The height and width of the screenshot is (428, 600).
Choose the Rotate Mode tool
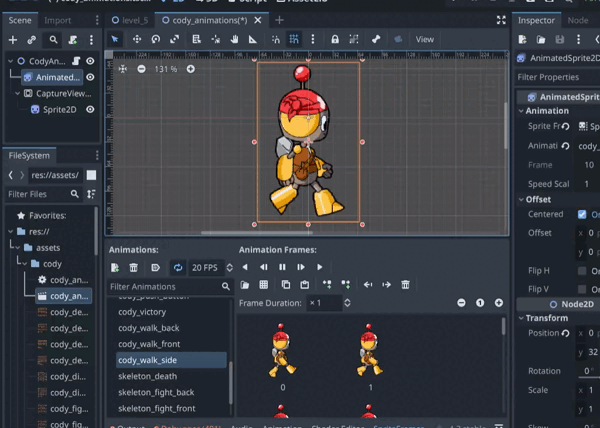click(156, 39)
